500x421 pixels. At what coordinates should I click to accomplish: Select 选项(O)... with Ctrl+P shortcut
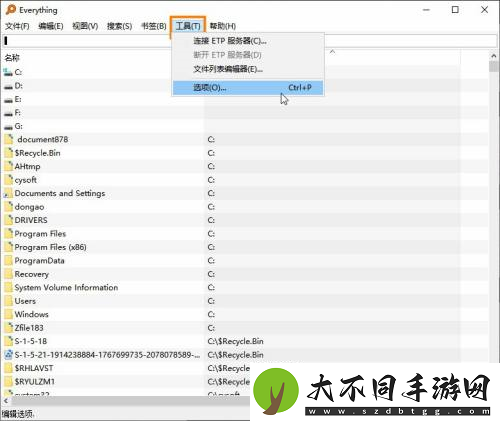248,88
